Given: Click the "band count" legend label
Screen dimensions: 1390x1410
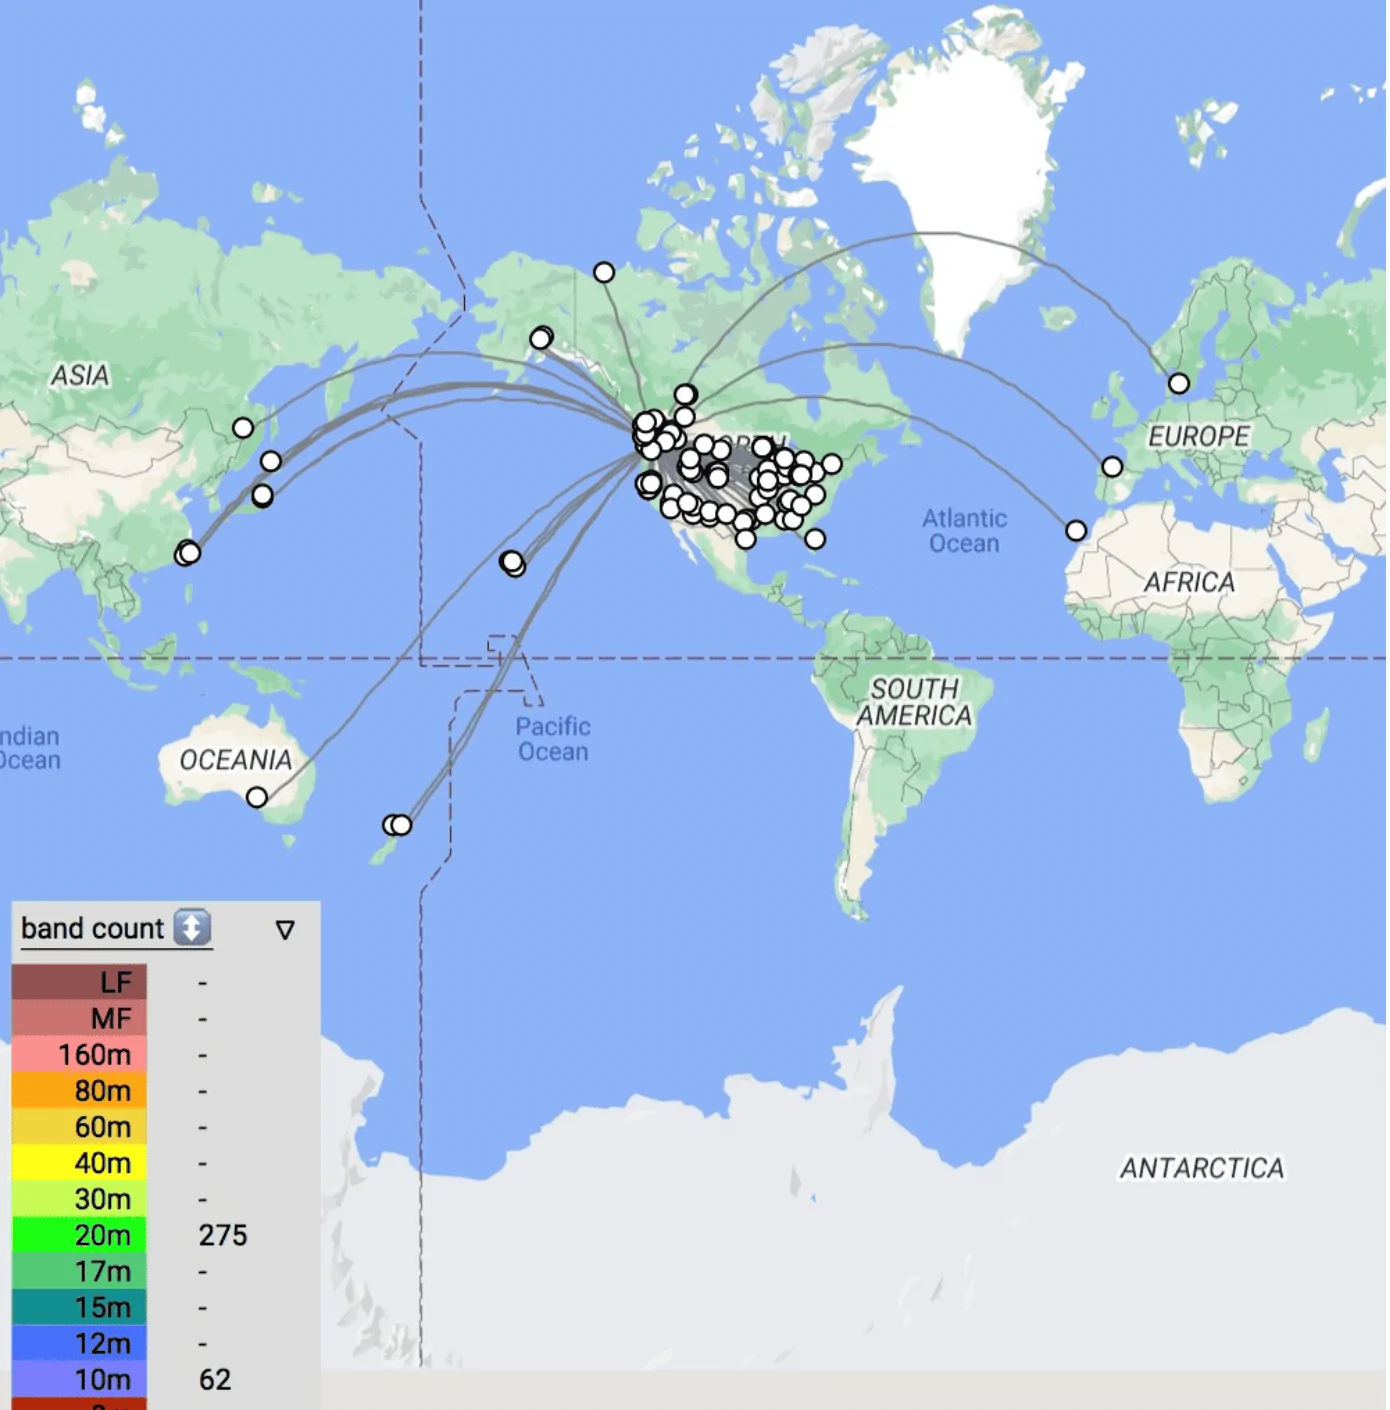Looking at the screenshot, I should (x=92, y=928).
